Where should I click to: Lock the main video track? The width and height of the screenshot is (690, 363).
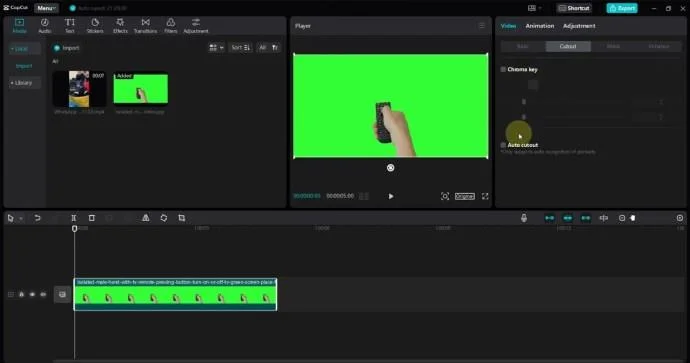(x=21, y=294)
